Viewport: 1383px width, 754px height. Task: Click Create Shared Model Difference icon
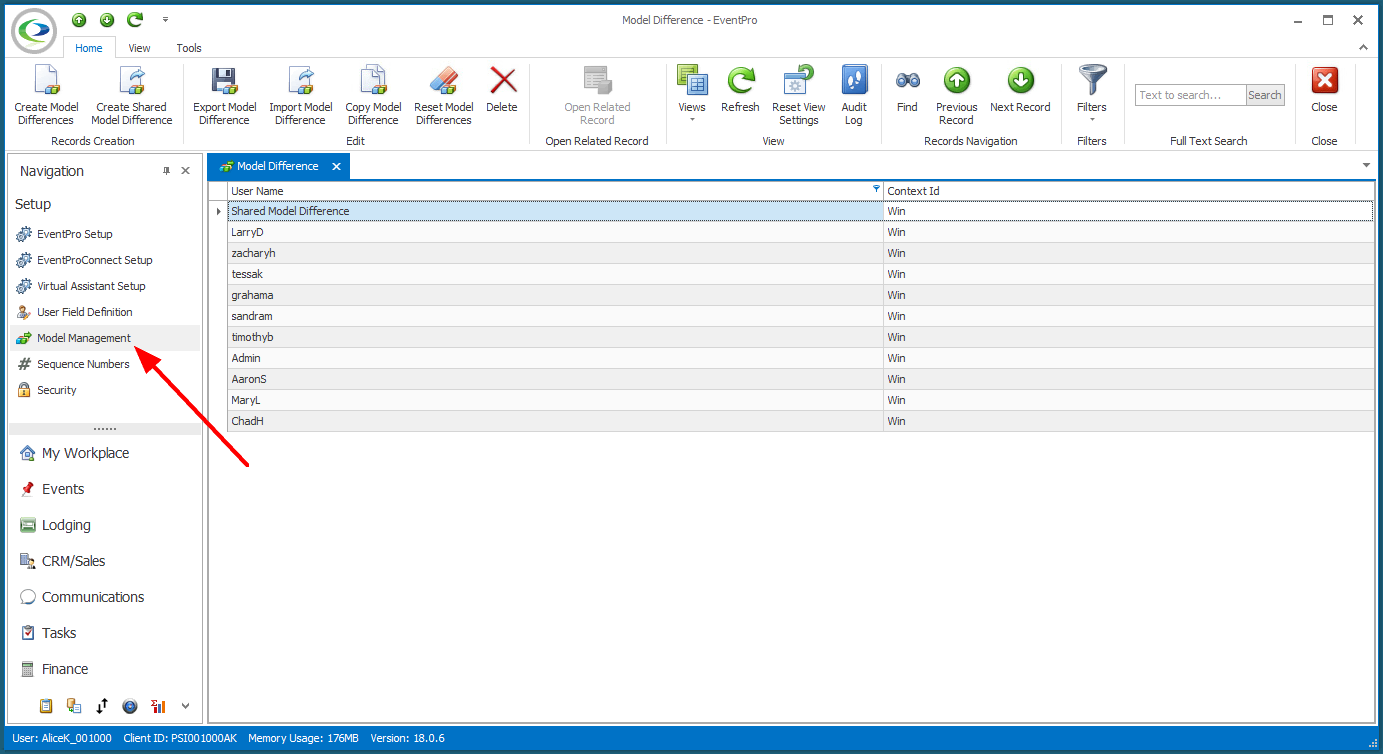tap(132, 81)
